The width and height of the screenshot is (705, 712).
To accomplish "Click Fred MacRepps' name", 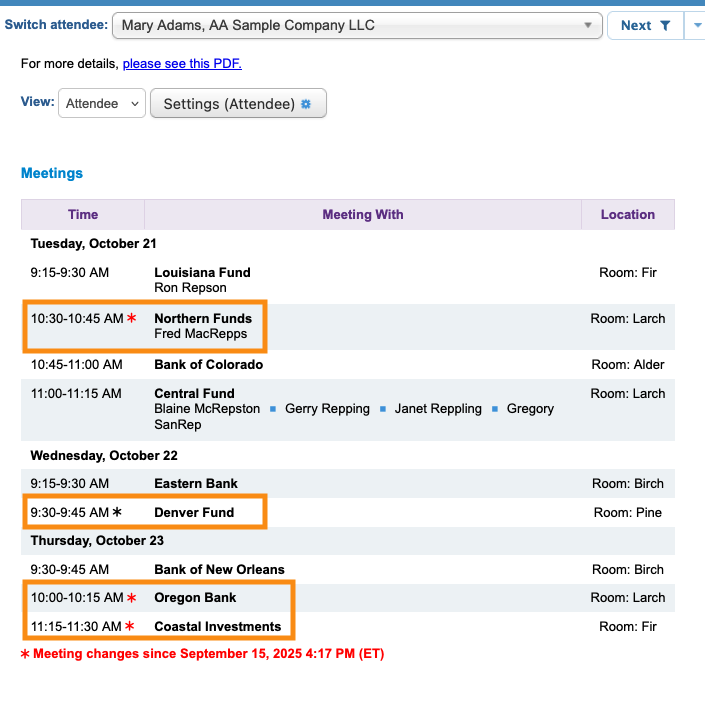I will [x=201, y=334].
